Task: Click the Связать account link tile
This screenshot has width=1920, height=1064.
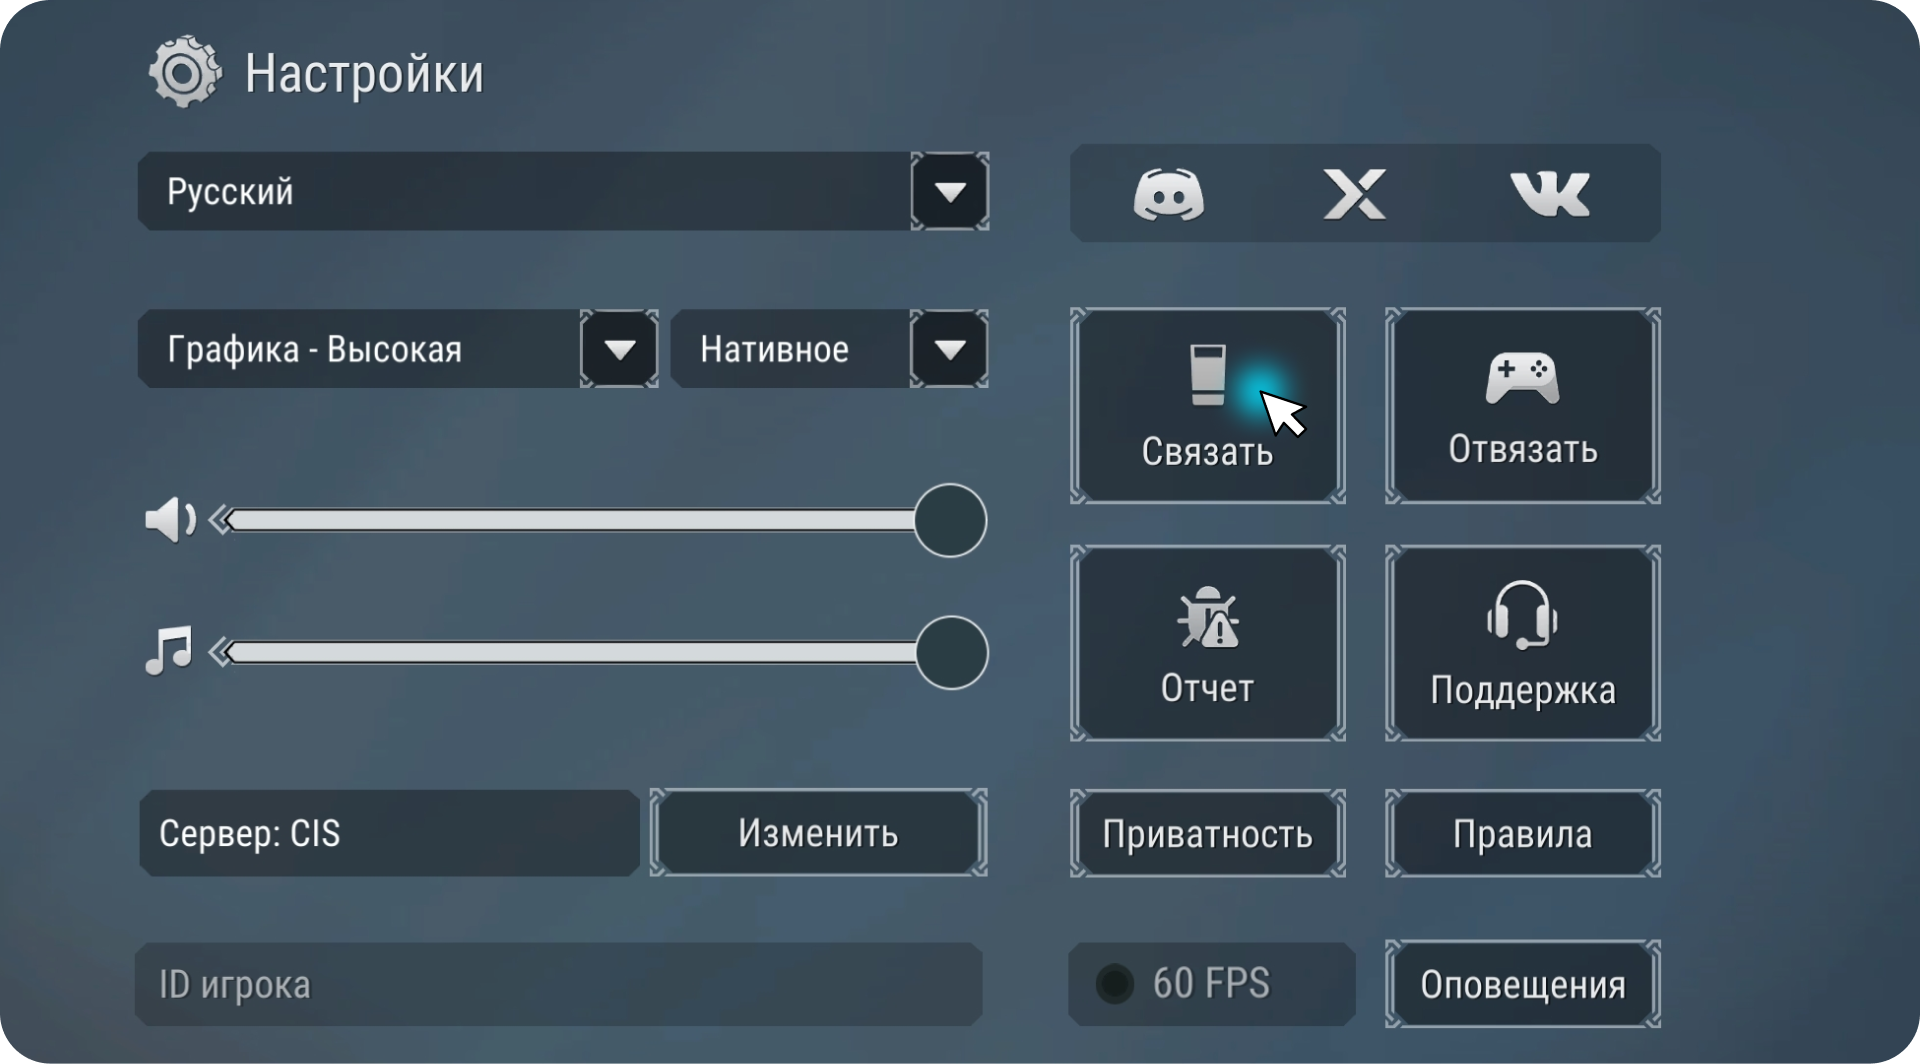Action: pyautogui.click(x=1207, y=406)
